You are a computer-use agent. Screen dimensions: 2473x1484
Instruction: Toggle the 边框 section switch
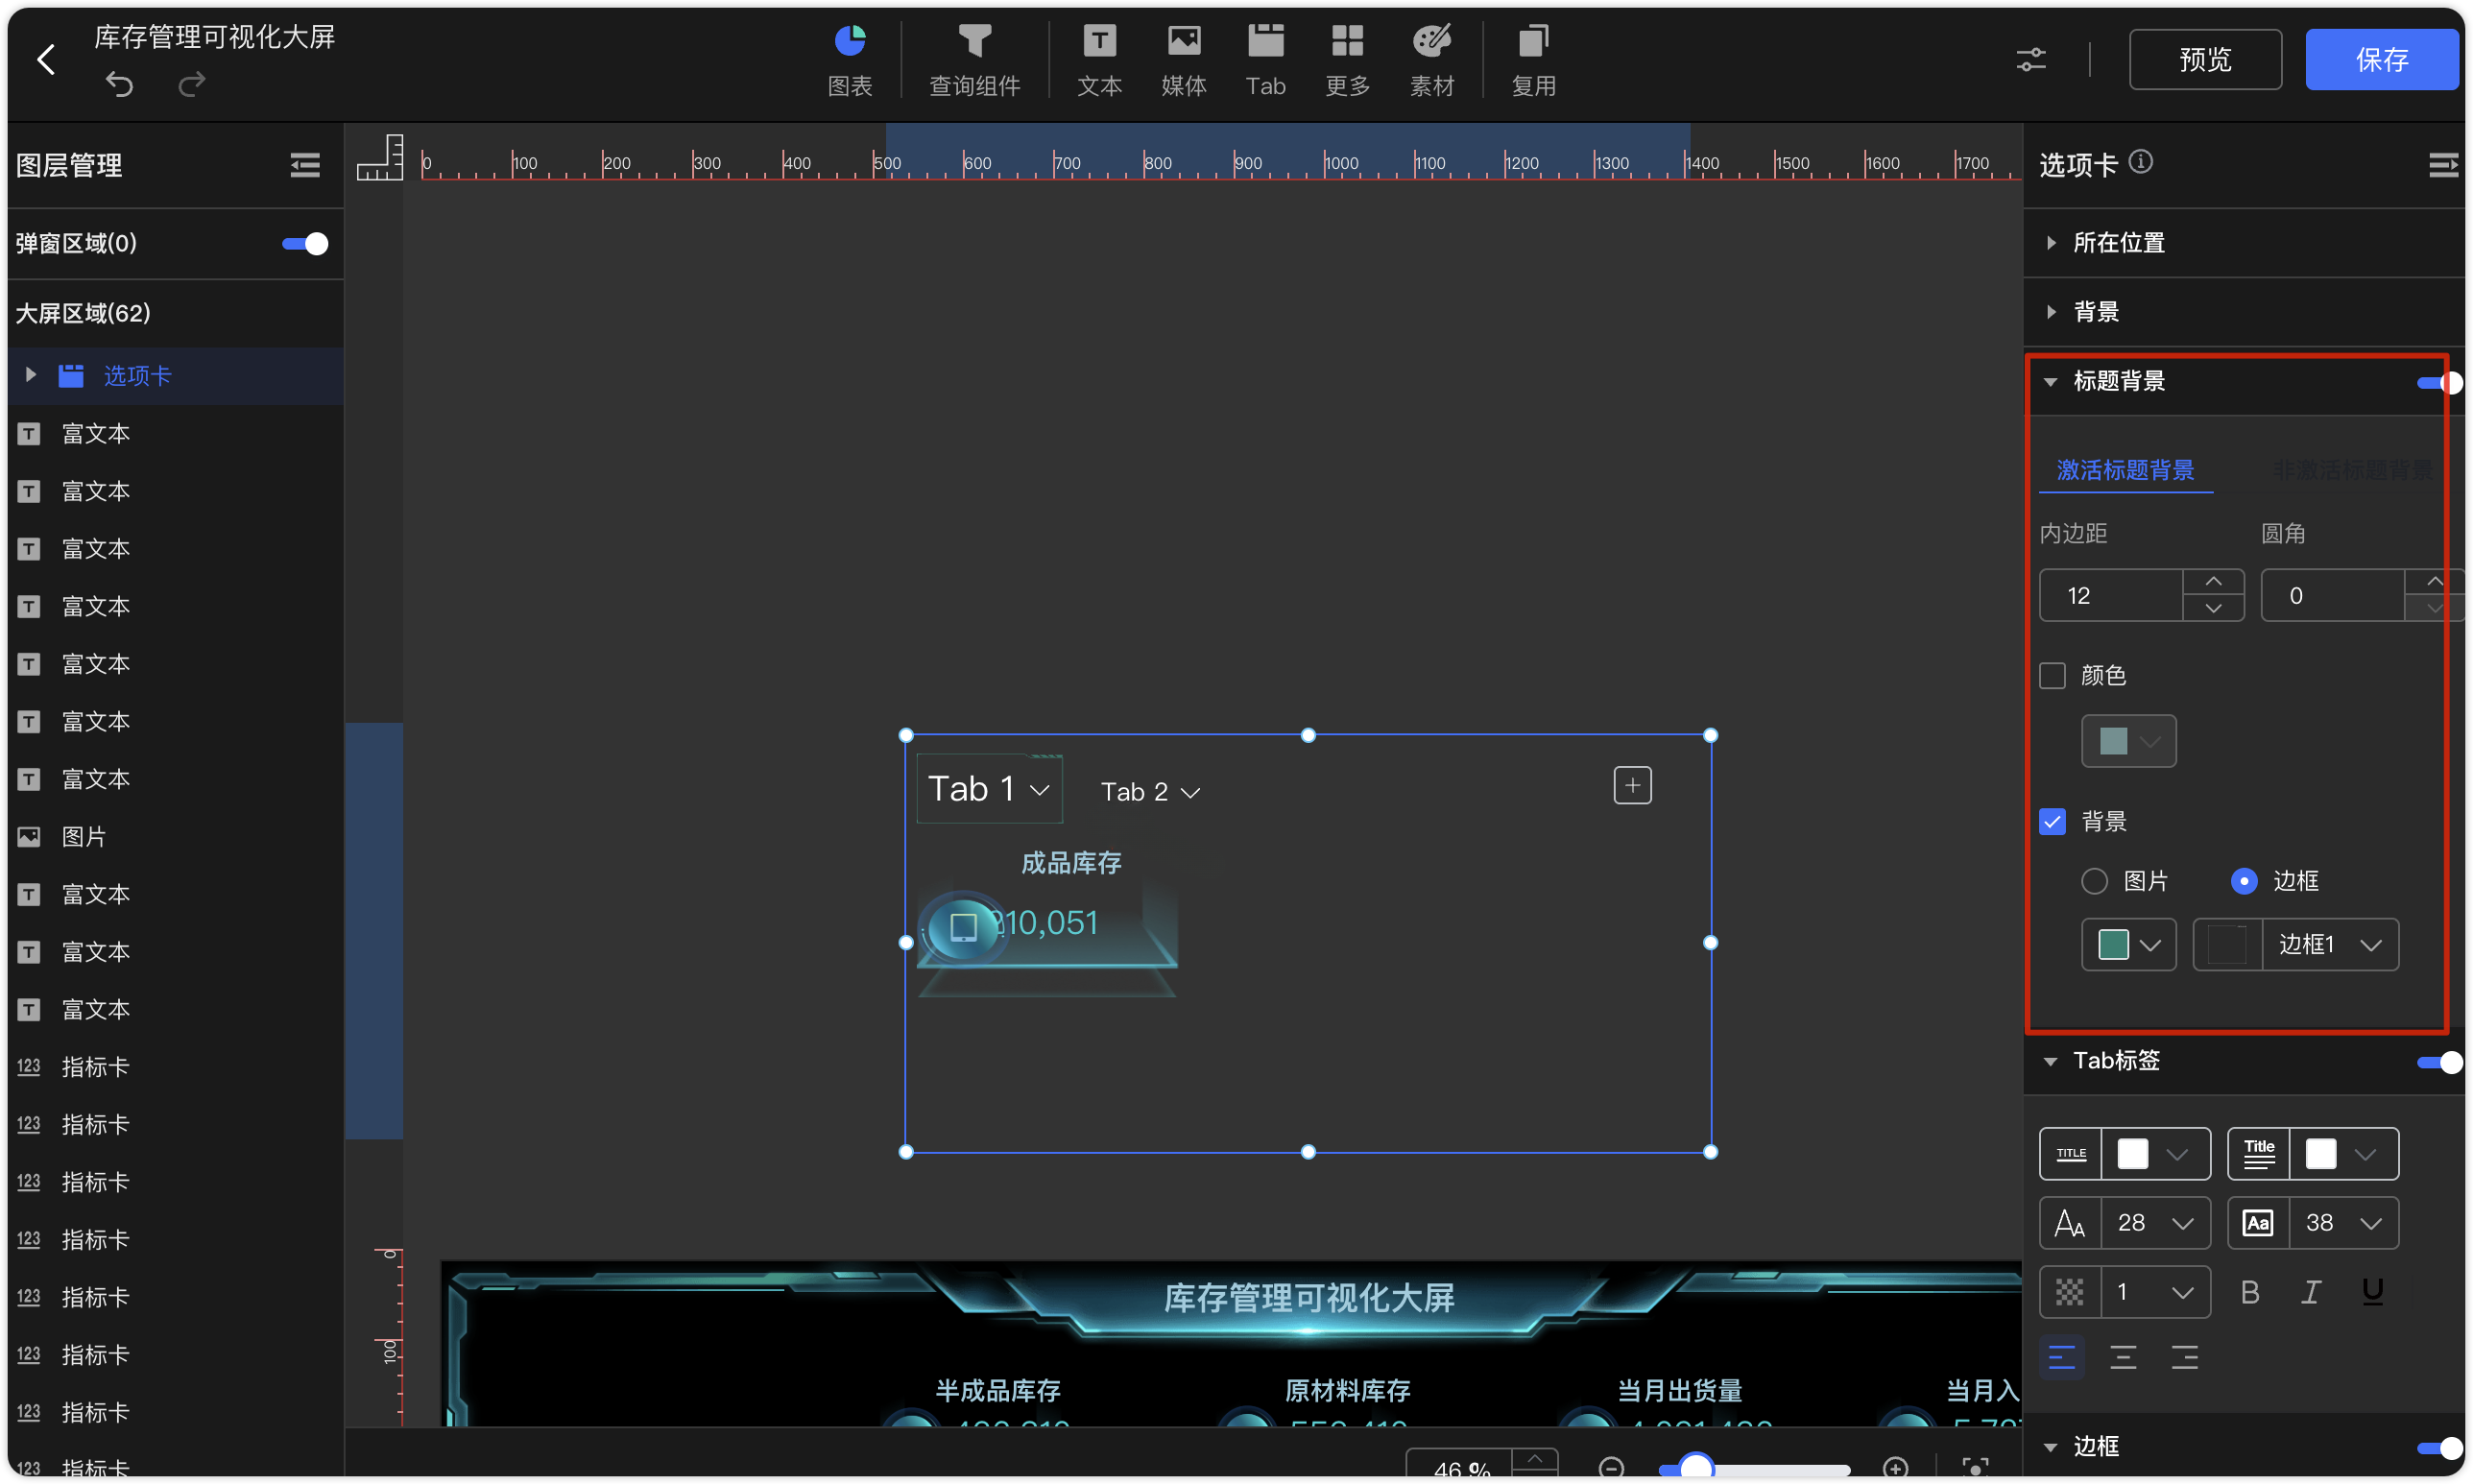tap(2439, 1448)
